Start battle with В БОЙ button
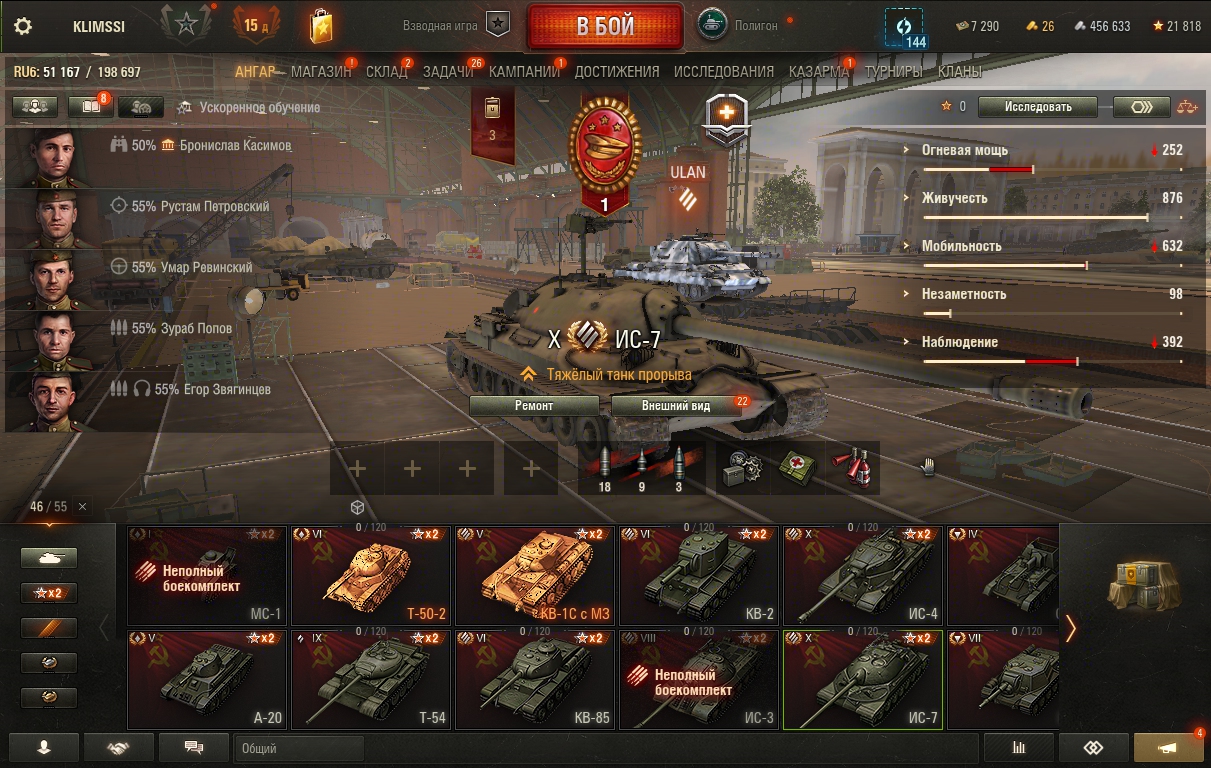 click(605, 27)
